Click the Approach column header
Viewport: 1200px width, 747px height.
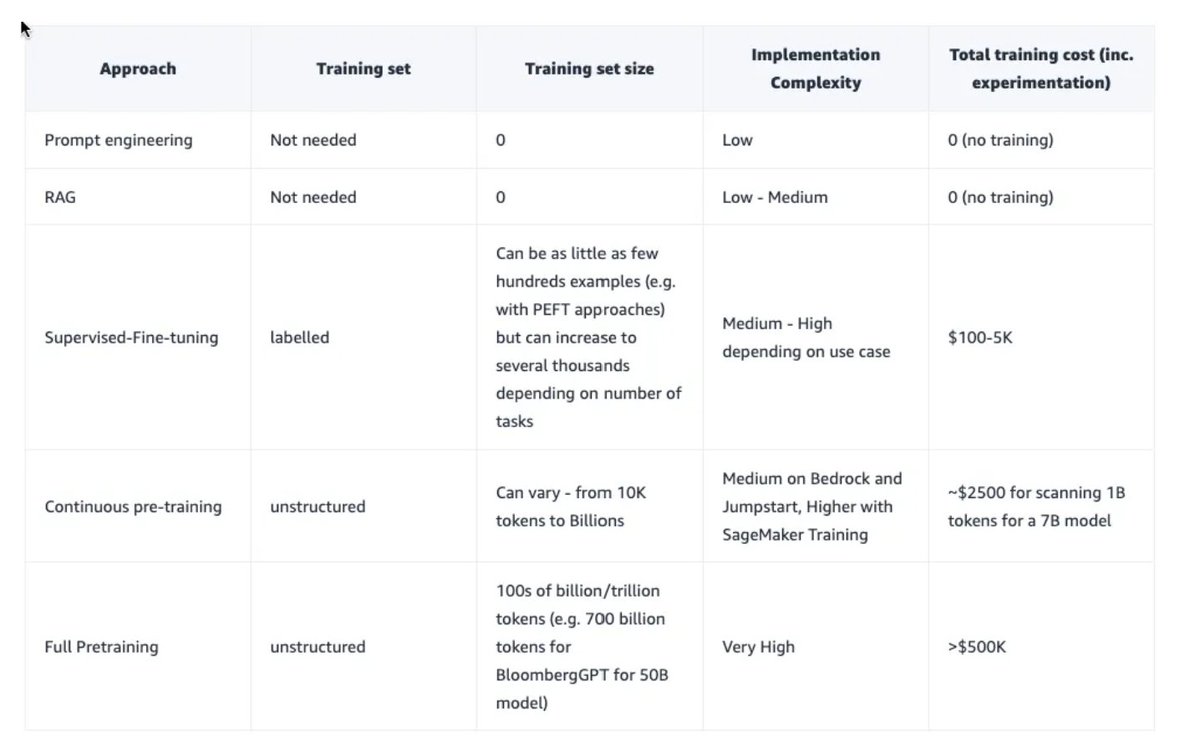click(138, 69)
